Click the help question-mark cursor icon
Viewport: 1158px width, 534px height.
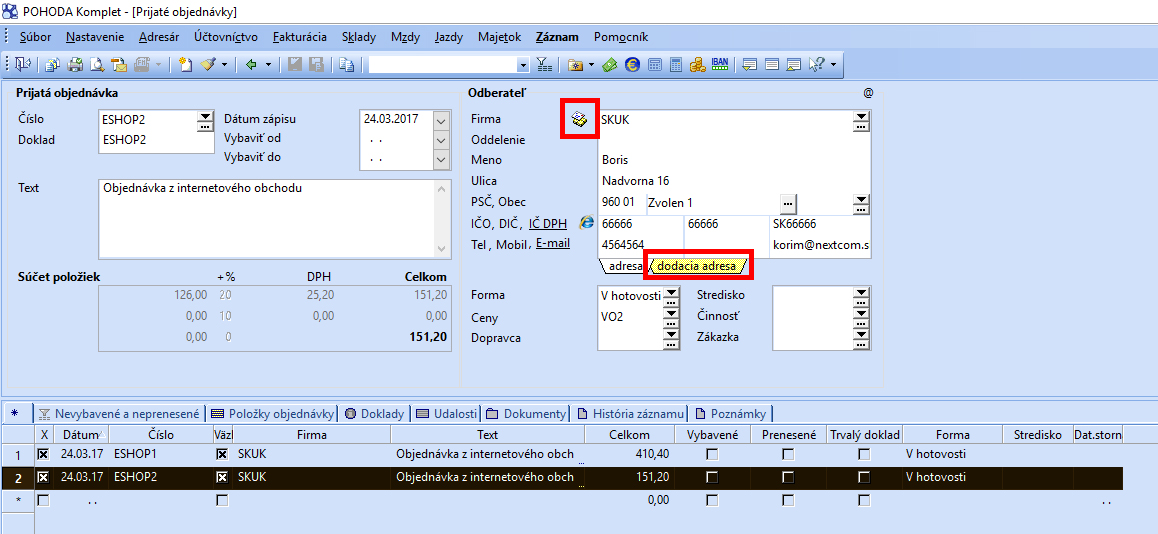pyautogui.click(x=817, y=64)
